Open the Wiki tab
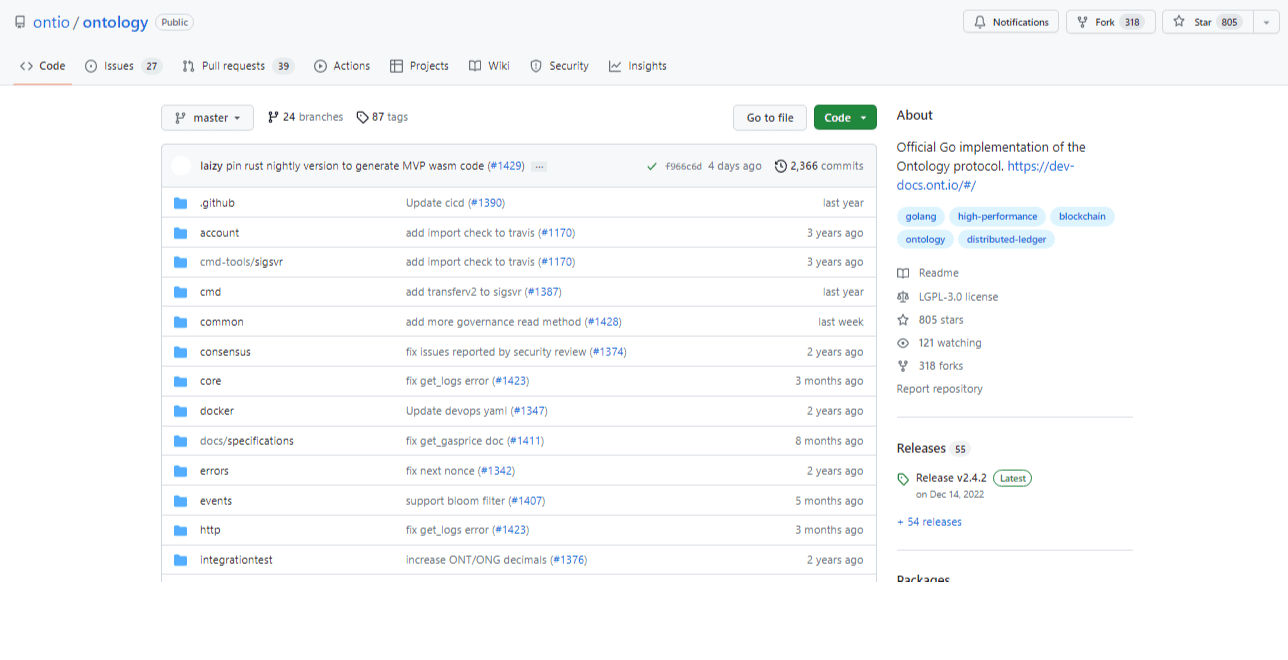The height and width of the screenshot is (660, 1288). coord(489,66)
